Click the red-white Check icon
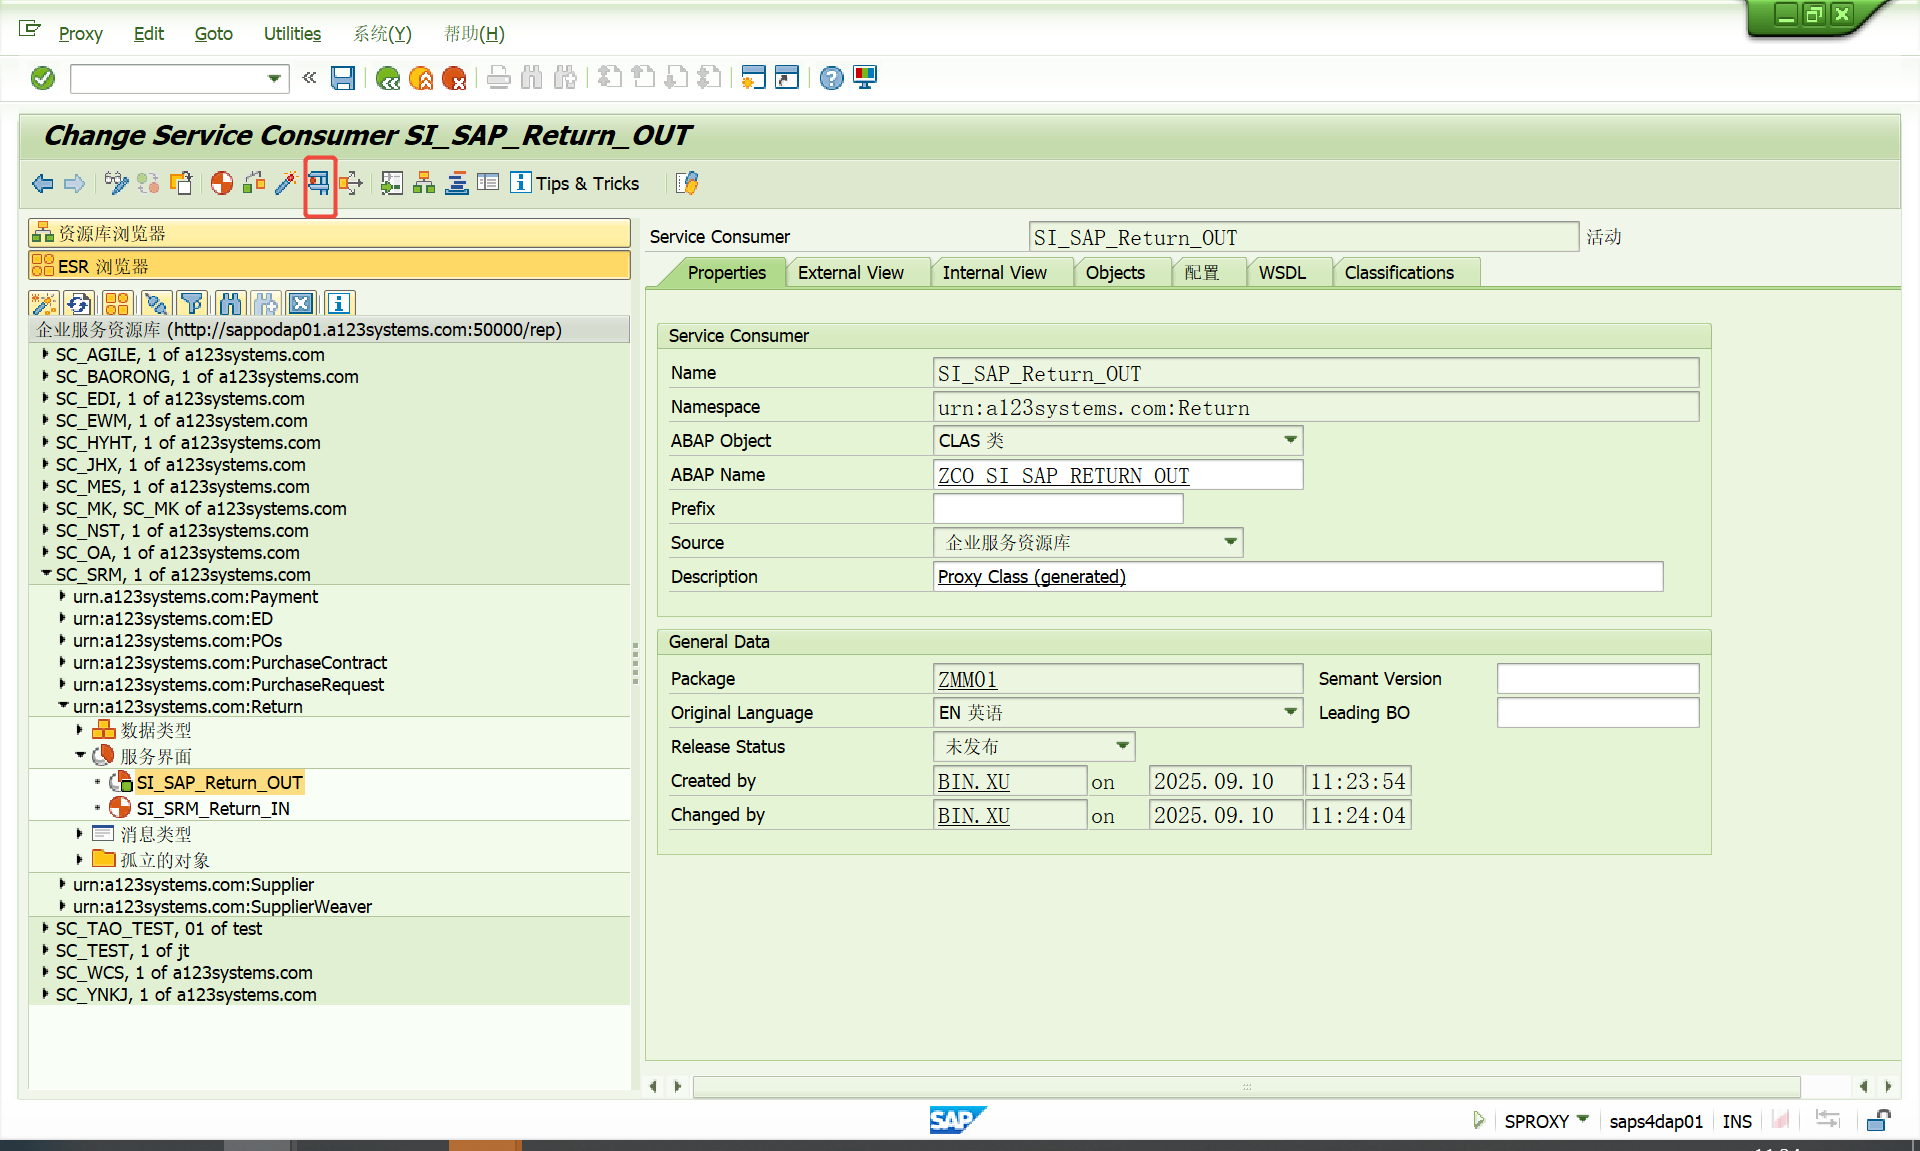The height and width of the screenshot is (1151, 1920). [x=222, y=183]
